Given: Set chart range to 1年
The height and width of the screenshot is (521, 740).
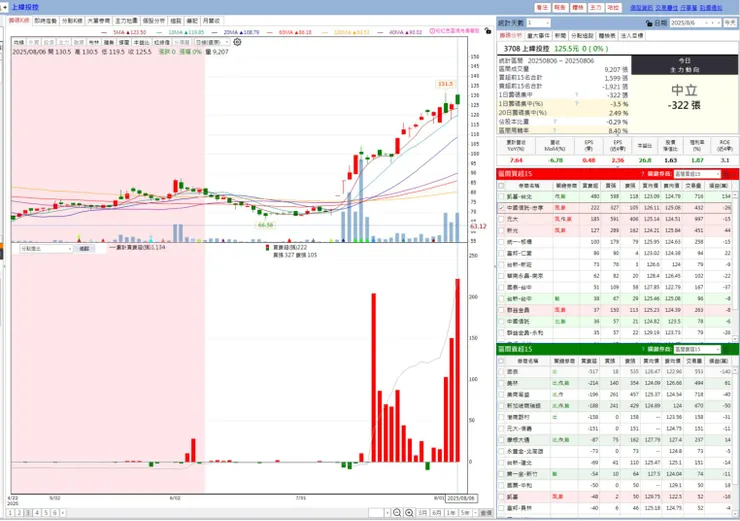Looking at the screenshot, I should coord(451,513).
